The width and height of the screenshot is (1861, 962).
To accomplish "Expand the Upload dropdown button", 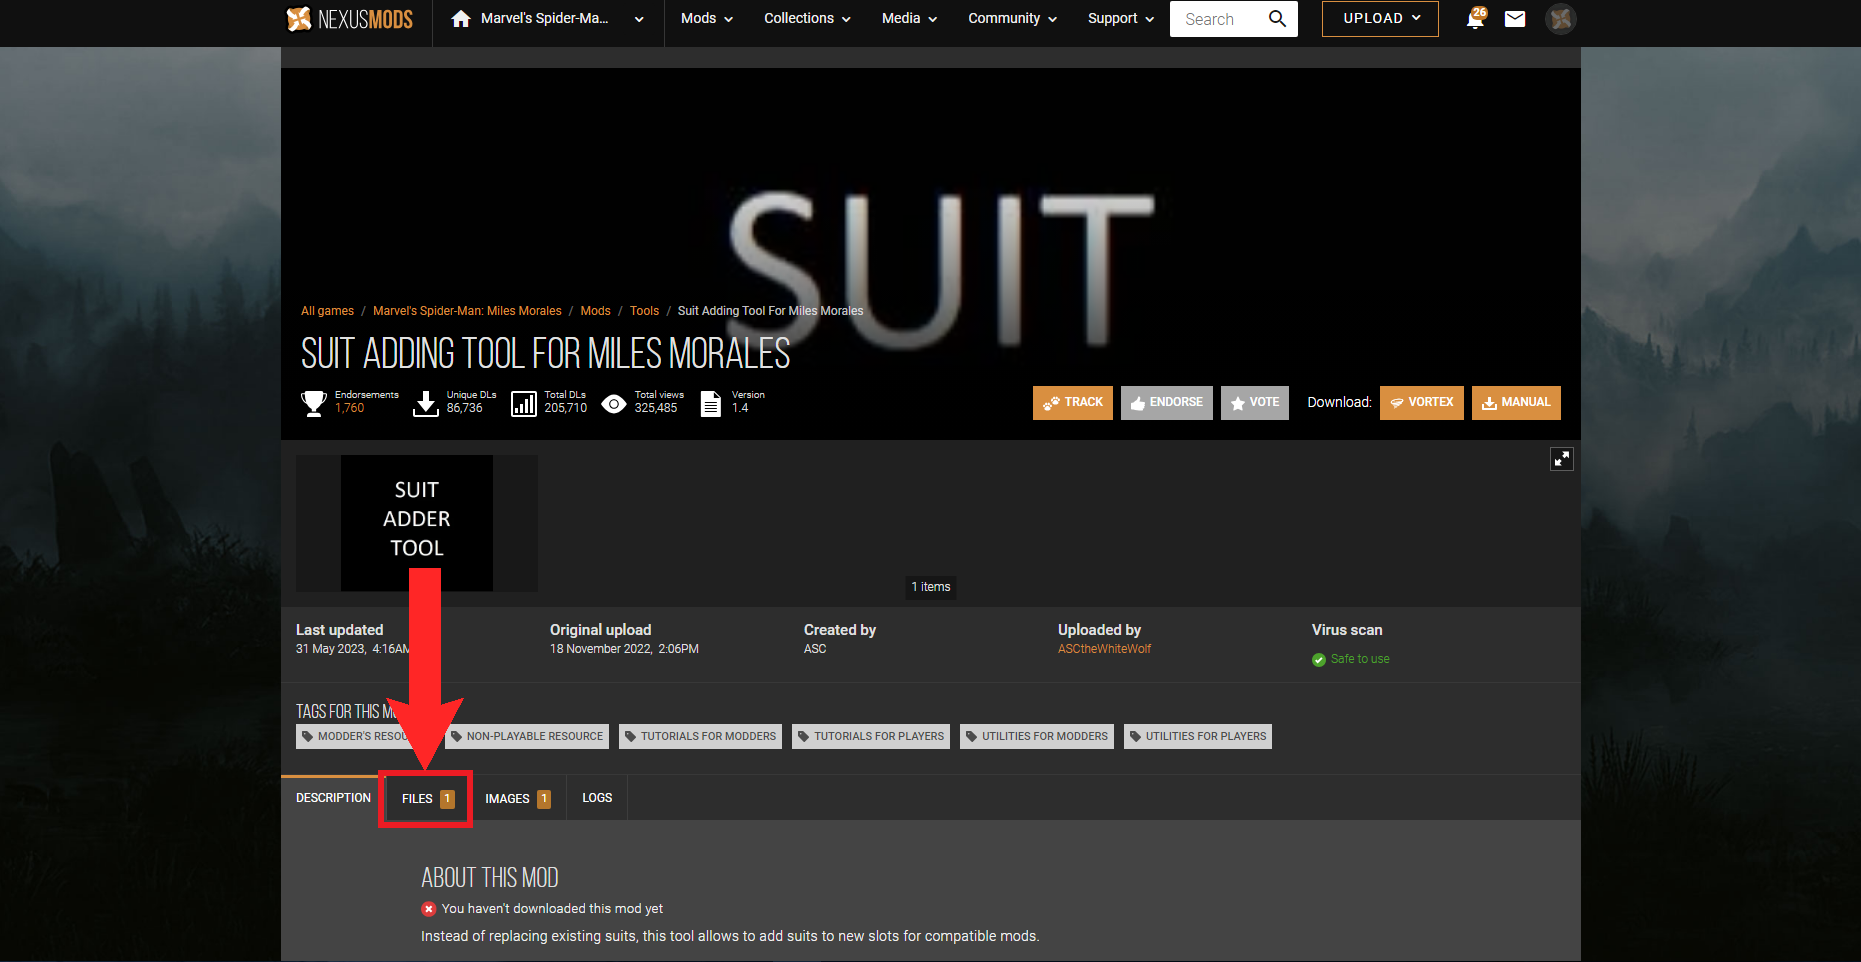I will [x=1380, y=19].
